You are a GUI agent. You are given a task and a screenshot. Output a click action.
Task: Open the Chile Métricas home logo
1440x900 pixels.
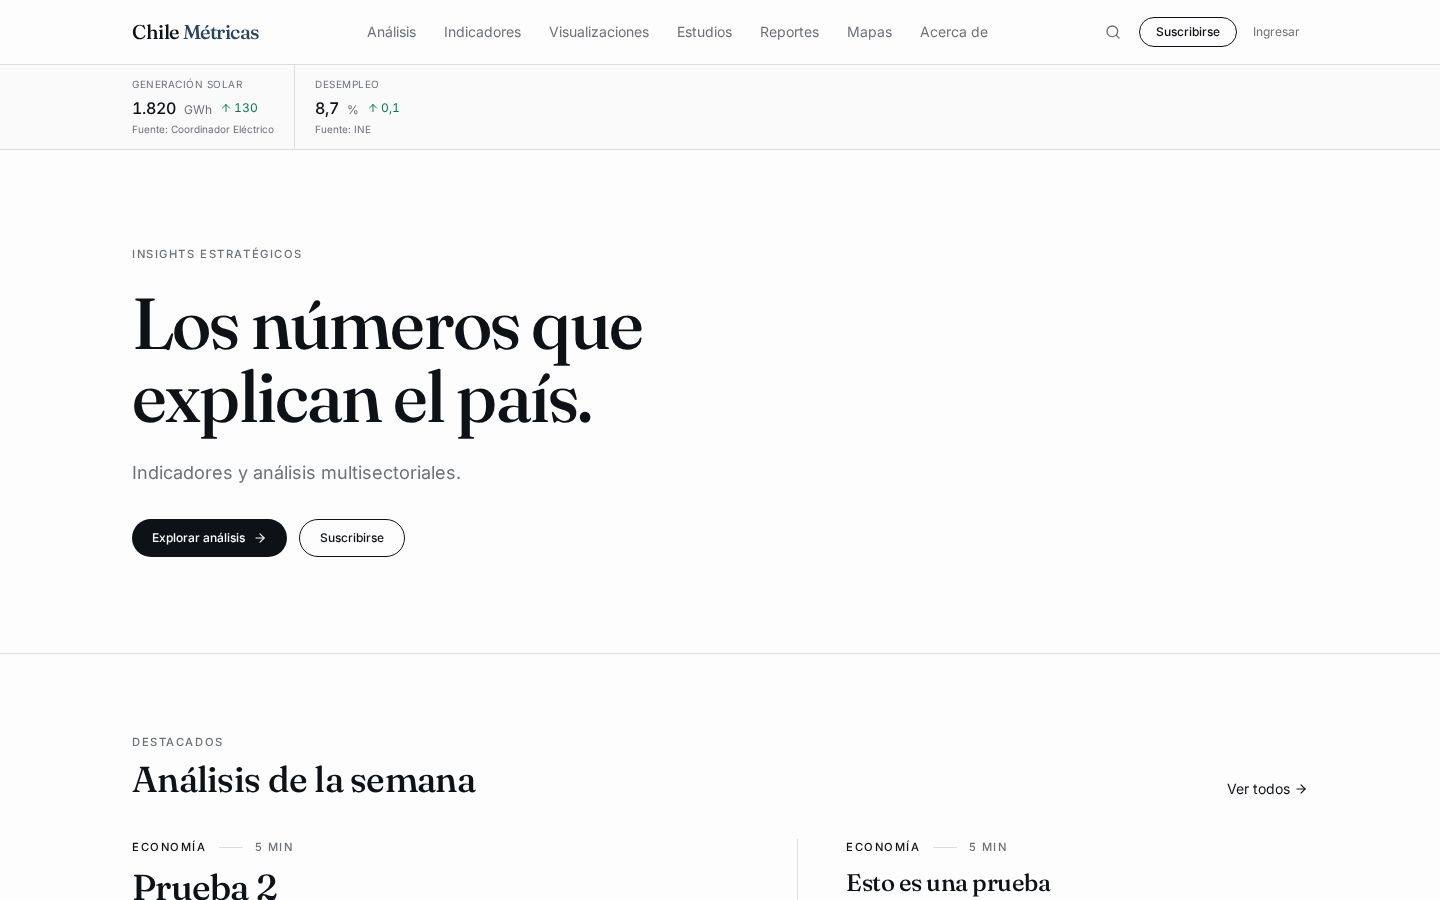pyautogui.click(x=195, y=32)
